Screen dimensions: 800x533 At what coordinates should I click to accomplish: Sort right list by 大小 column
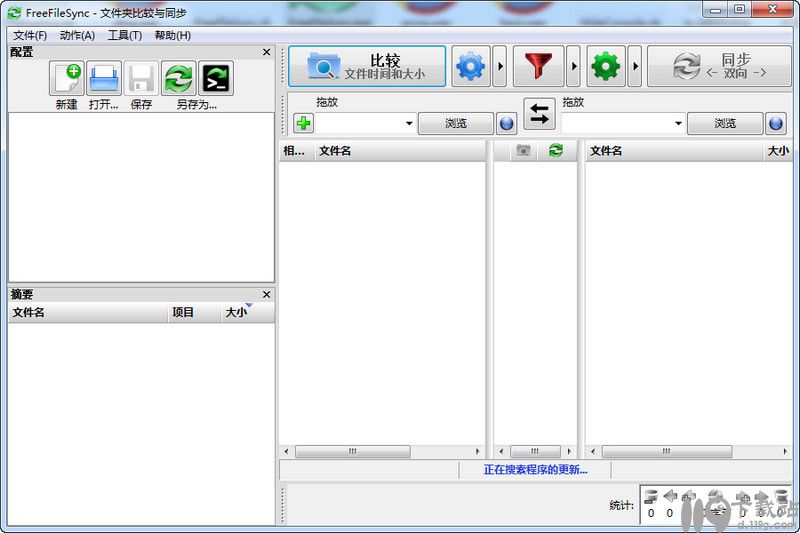(x=778, y=151)
